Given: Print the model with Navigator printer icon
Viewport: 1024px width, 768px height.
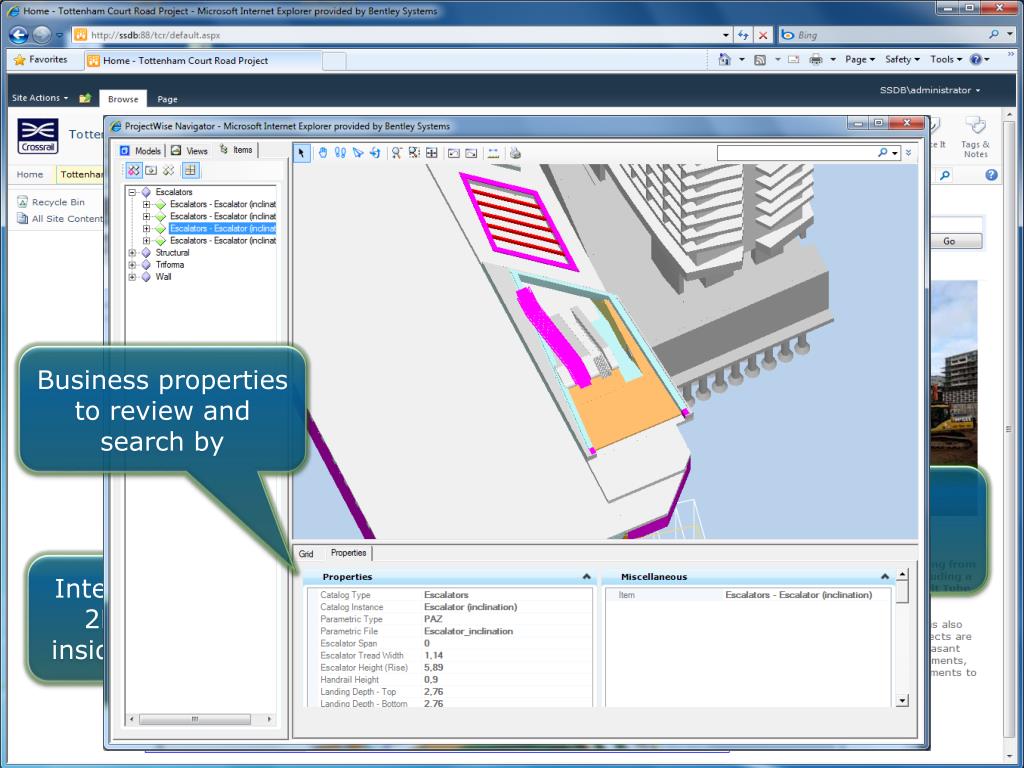Looking at the screenshot, I should [515, 153].
